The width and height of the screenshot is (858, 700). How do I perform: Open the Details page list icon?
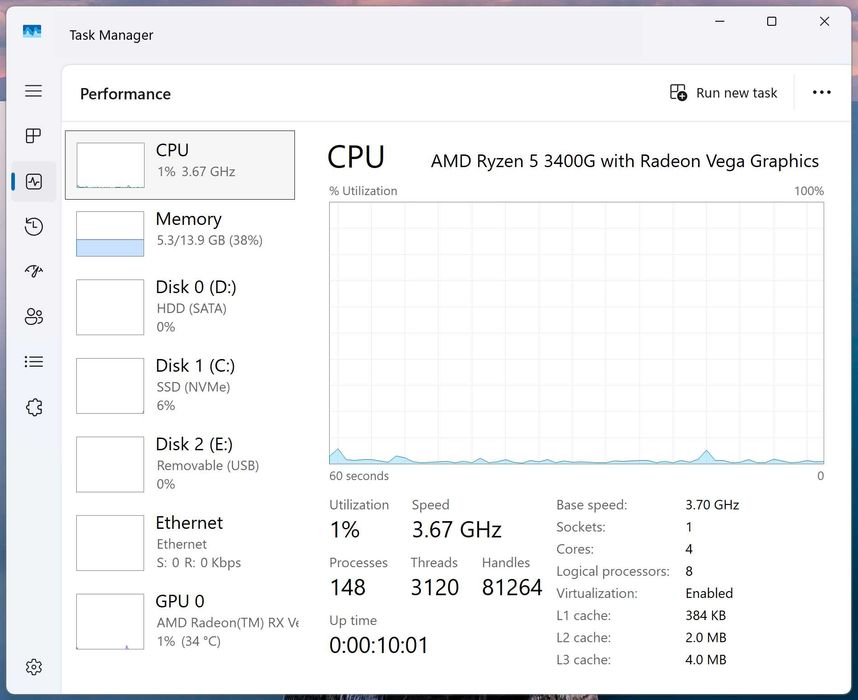33,362
